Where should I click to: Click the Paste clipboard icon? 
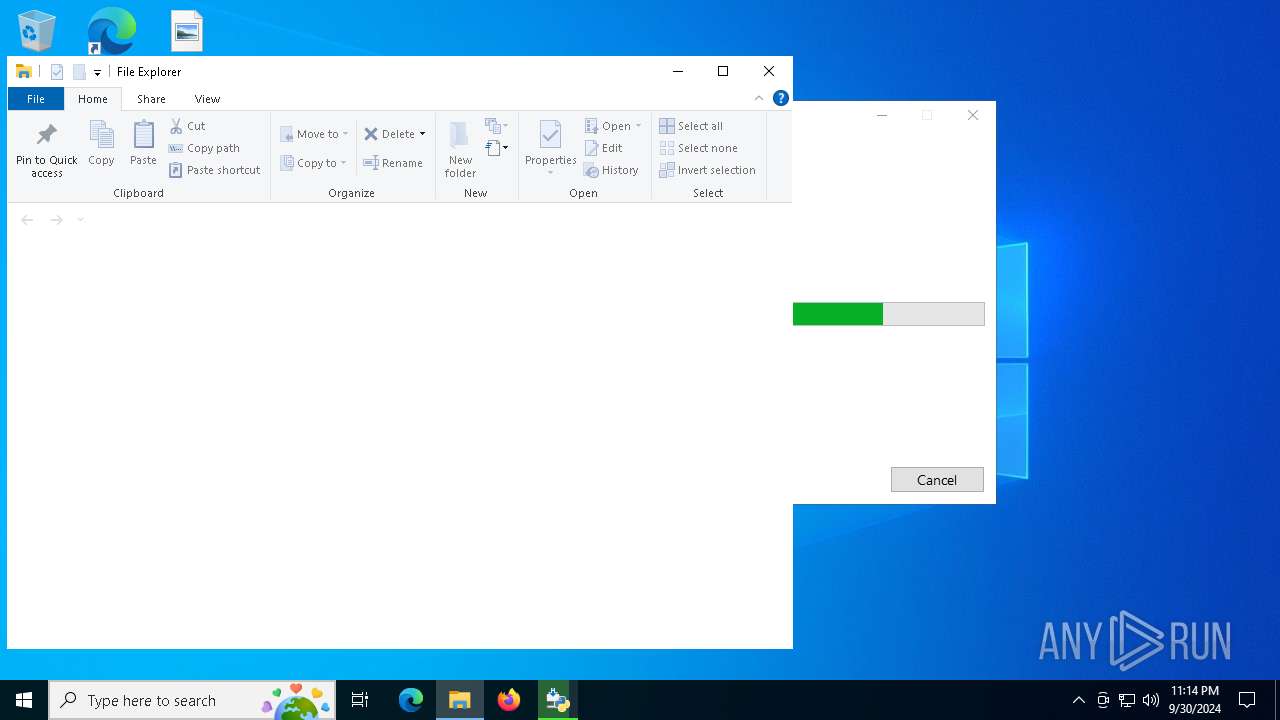tap(143, 143)
